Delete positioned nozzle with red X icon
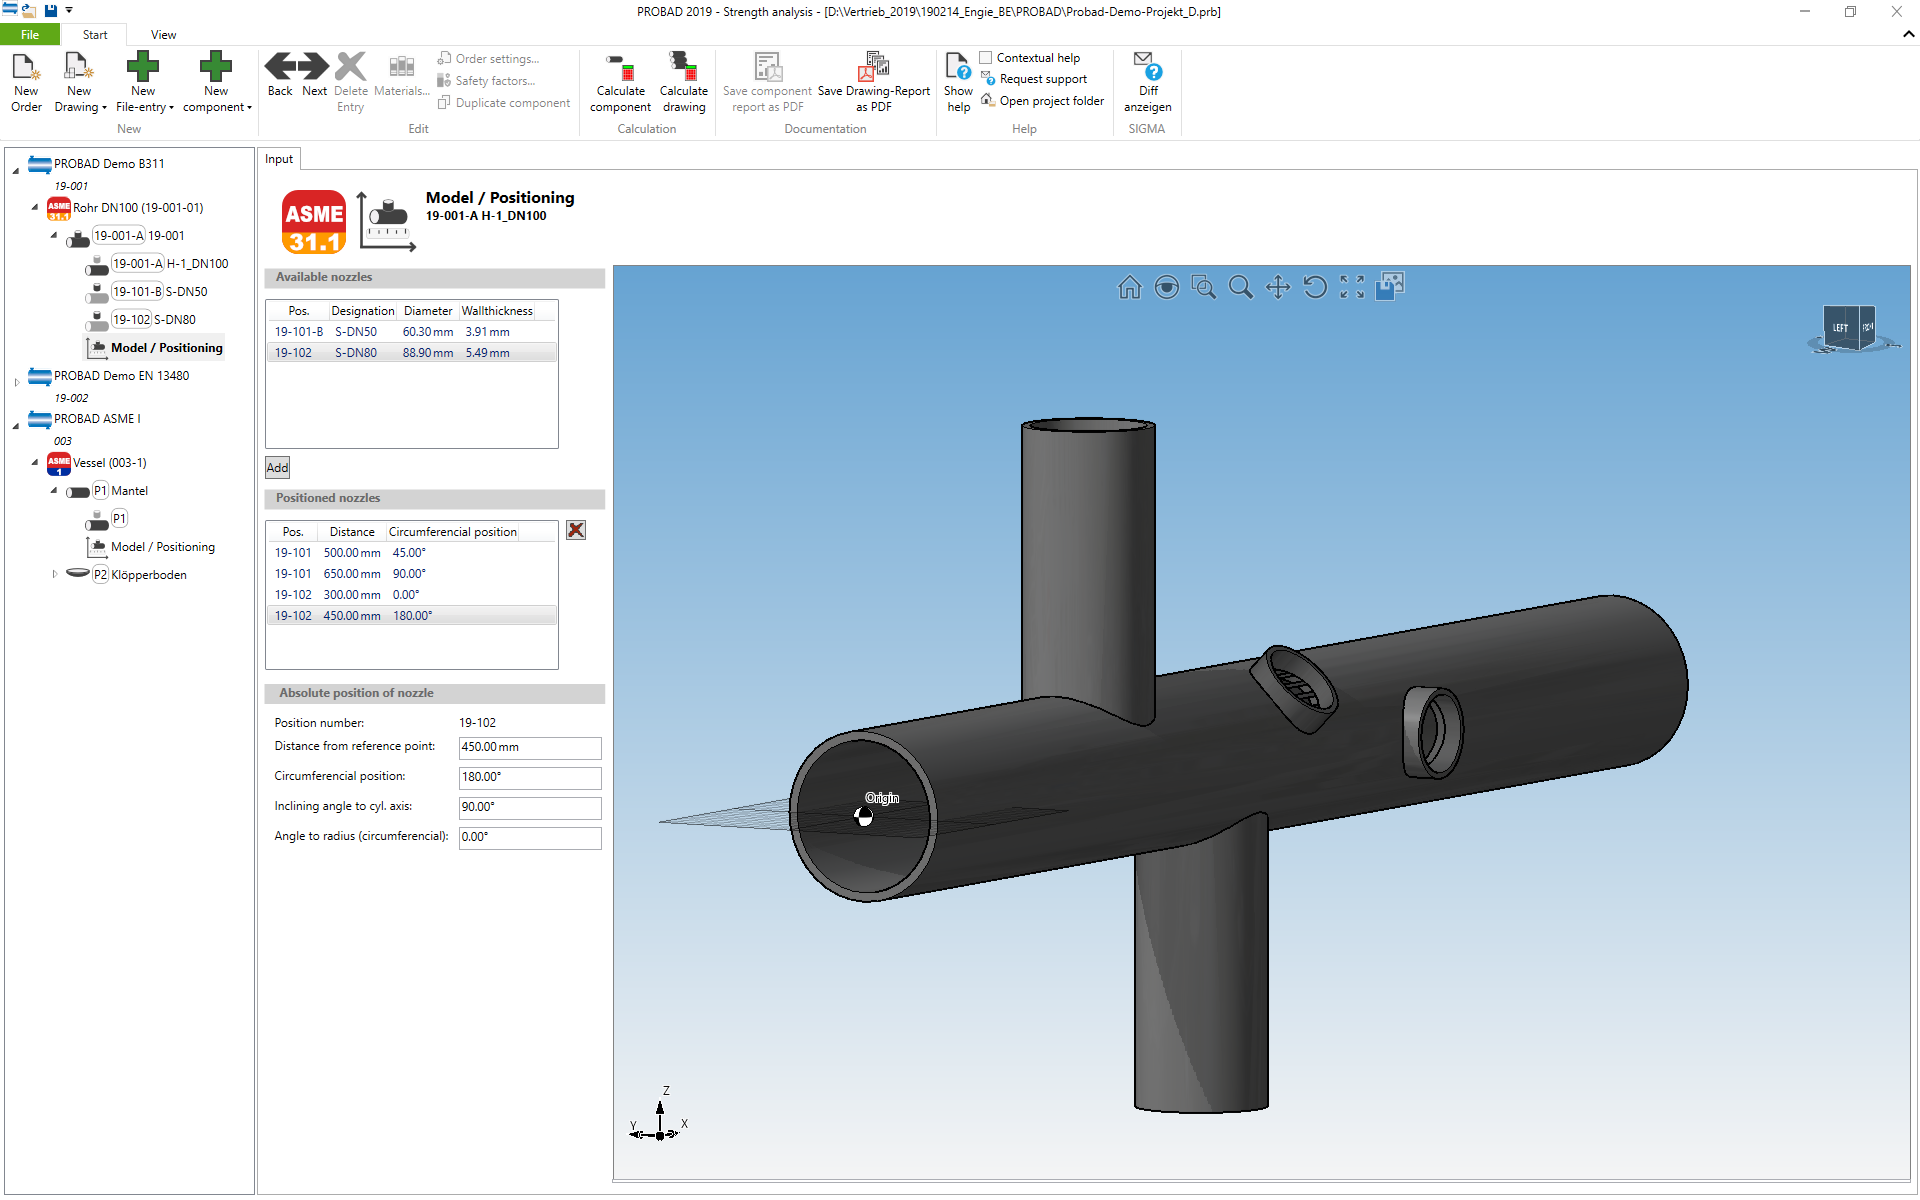 (x=576, y=530)
